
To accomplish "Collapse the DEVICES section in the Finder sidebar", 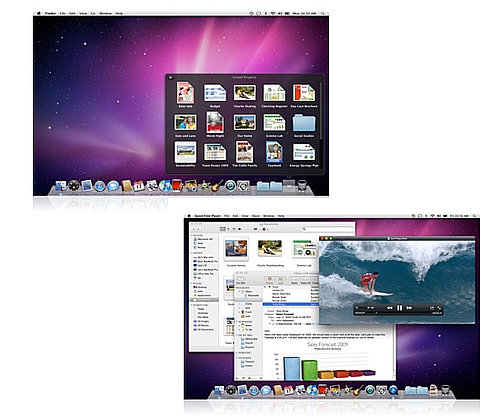I will (192, 235).
